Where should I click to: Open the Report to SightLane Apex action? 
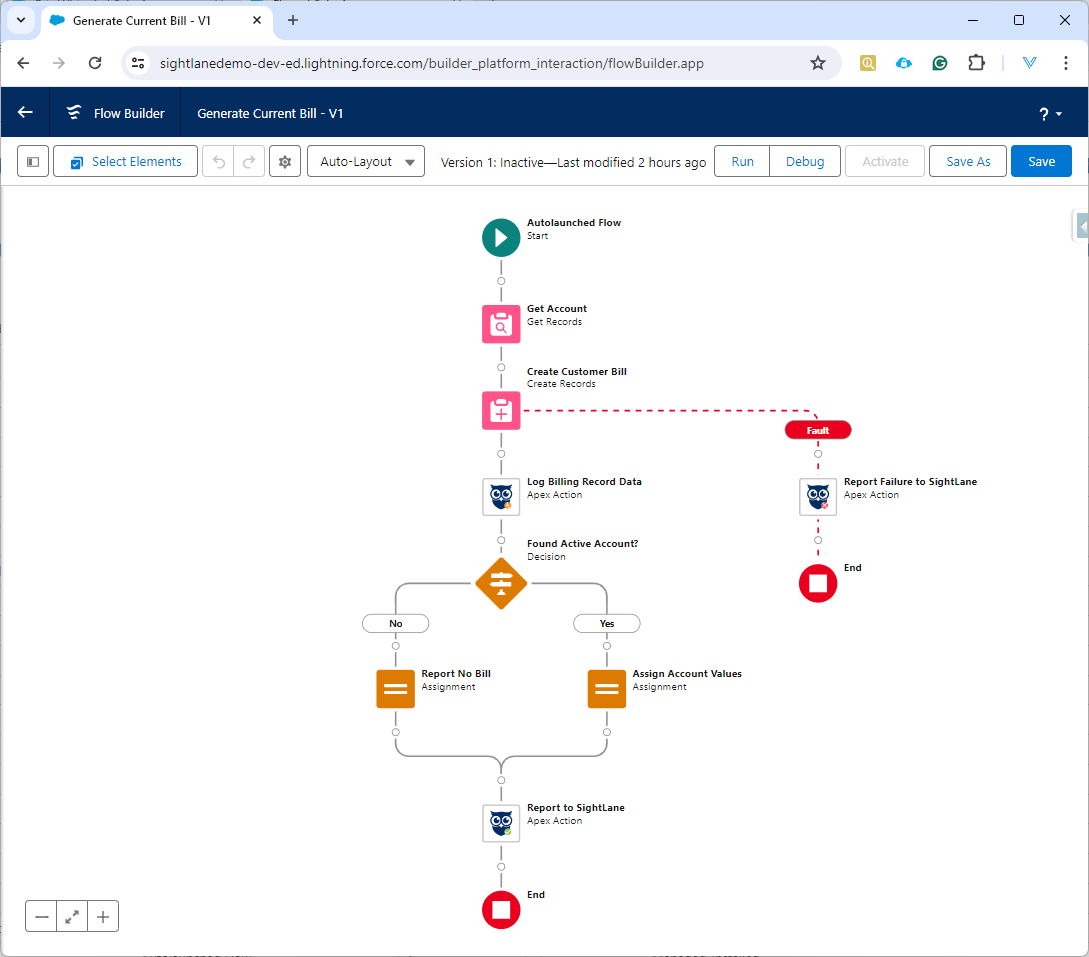[x=501, y=823]
